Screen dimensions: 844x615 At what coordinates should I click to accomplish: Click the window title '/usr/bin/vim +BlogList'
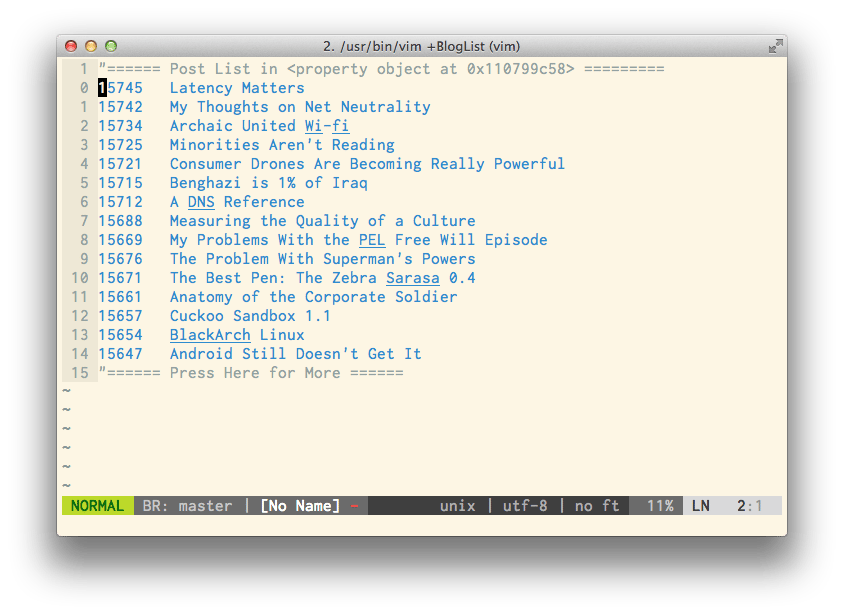click(421, 46)
